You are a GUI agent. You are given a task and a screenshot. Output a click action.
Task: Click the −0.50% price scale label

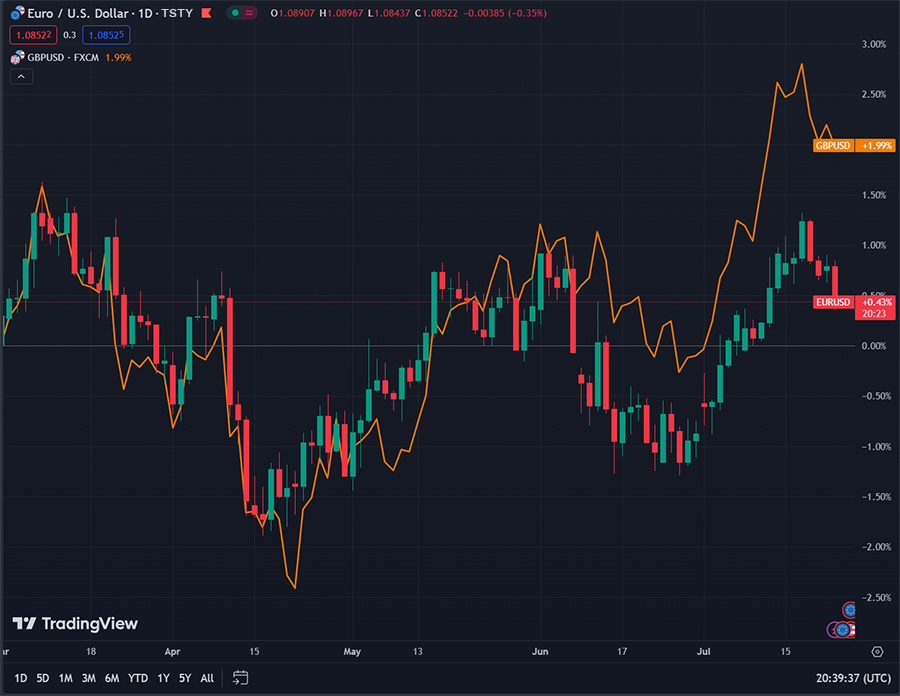(x=876, y=396)
